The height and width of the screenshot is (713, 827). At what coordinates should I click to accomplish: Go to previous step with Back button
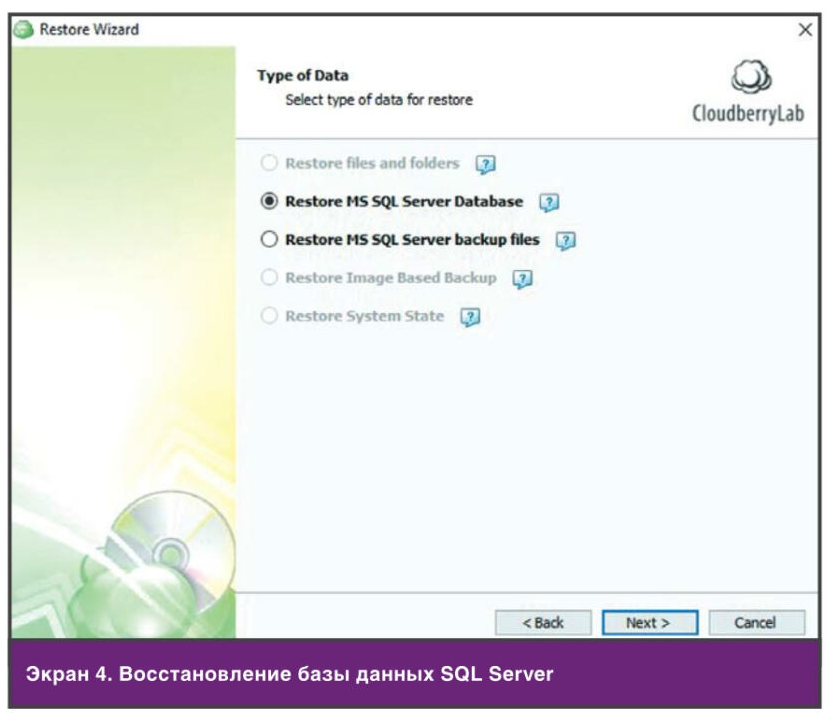coord(543,623)
